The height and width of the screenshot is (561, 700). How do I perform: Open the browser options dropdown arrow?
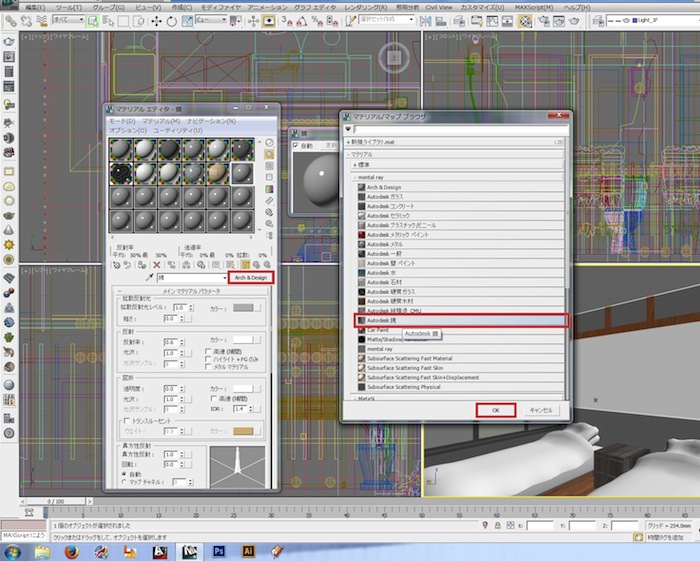(x=349, y=129)
